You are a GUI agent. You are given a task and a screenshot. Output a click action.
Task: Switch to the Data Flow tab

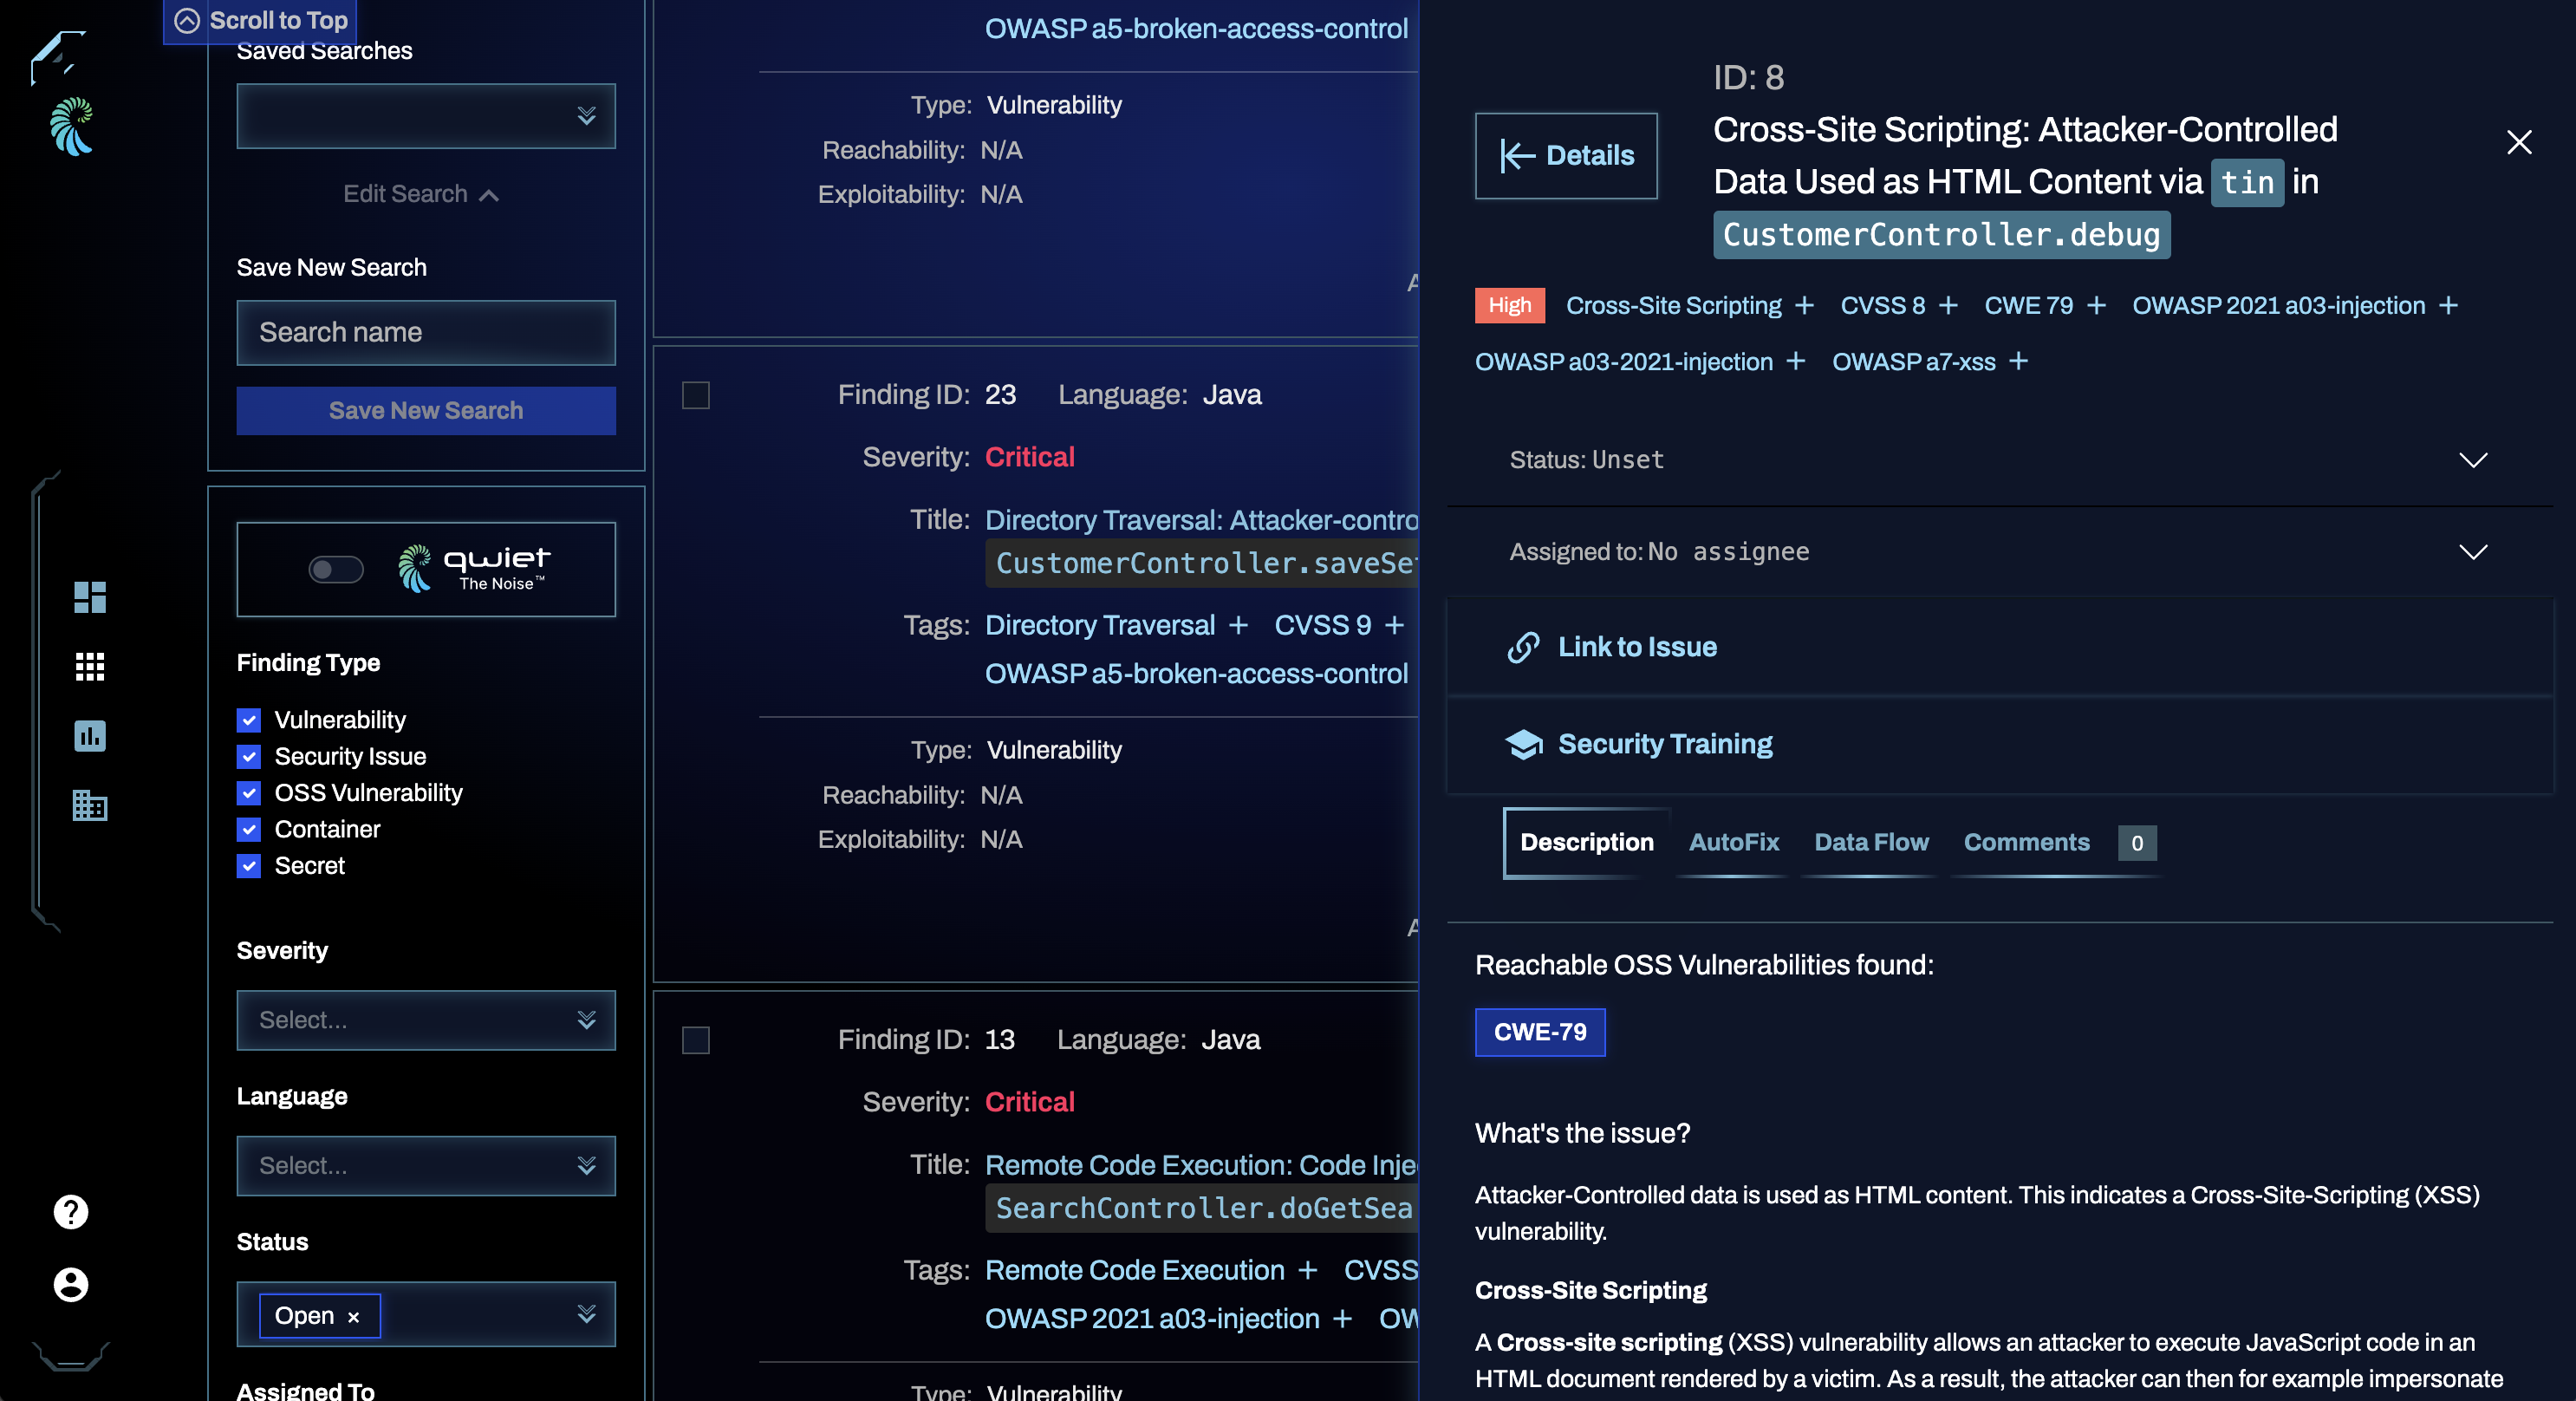(x=1870, y=842)
